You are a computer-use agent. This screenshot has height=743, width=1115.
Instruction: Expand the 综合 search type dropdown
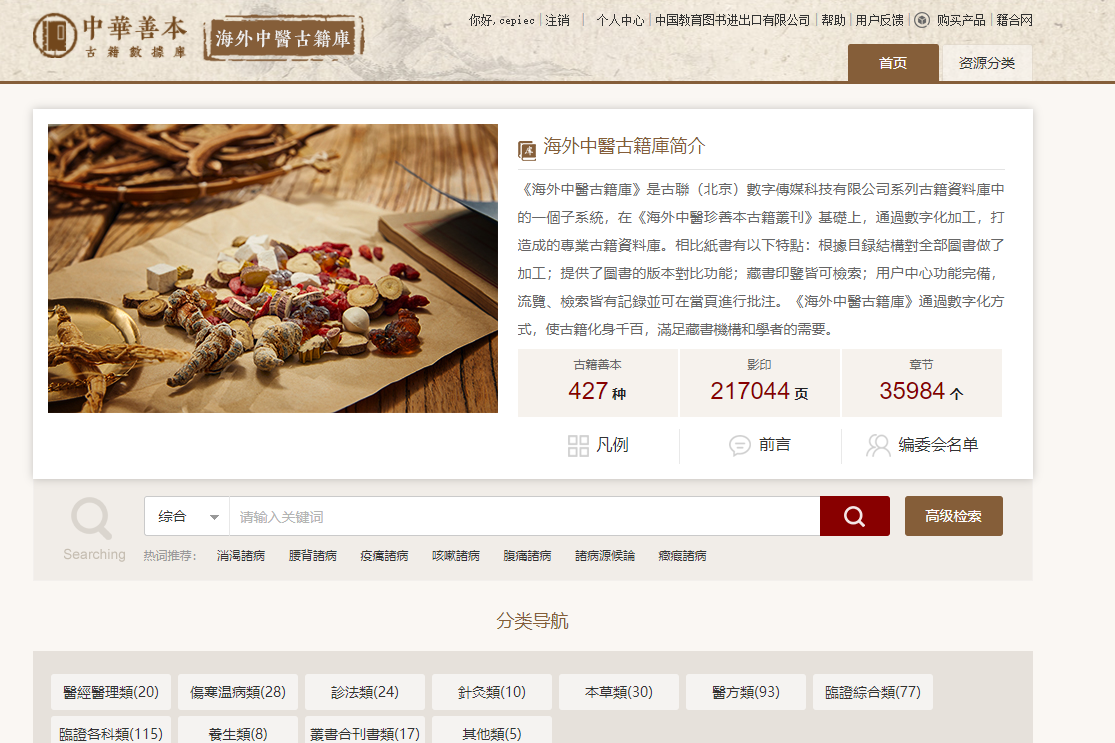(x=187, y=516)
